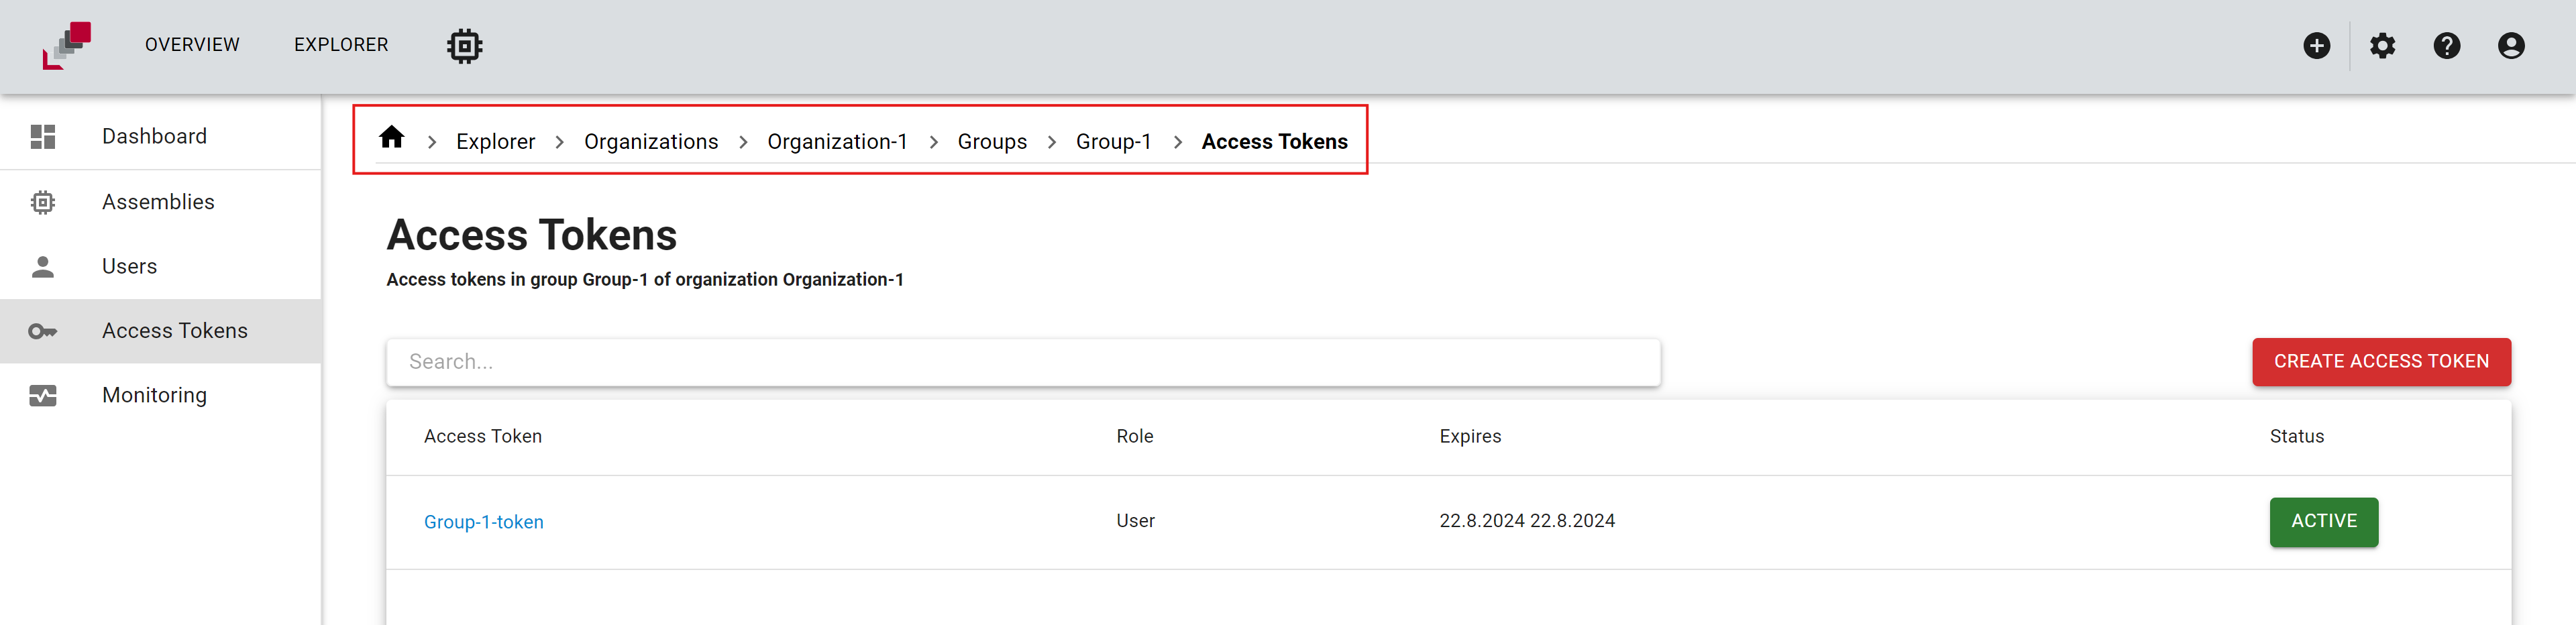Open the Organization-1 breadcrumb link
The height and width of the screenshot is (625, 2576).
pyautogui.click(x=837, y=142)
